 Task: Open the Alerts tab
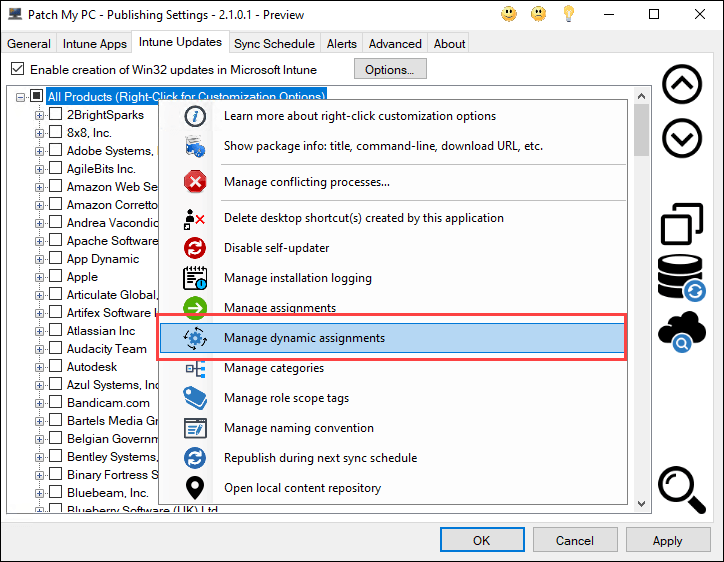tap(342, 43)
